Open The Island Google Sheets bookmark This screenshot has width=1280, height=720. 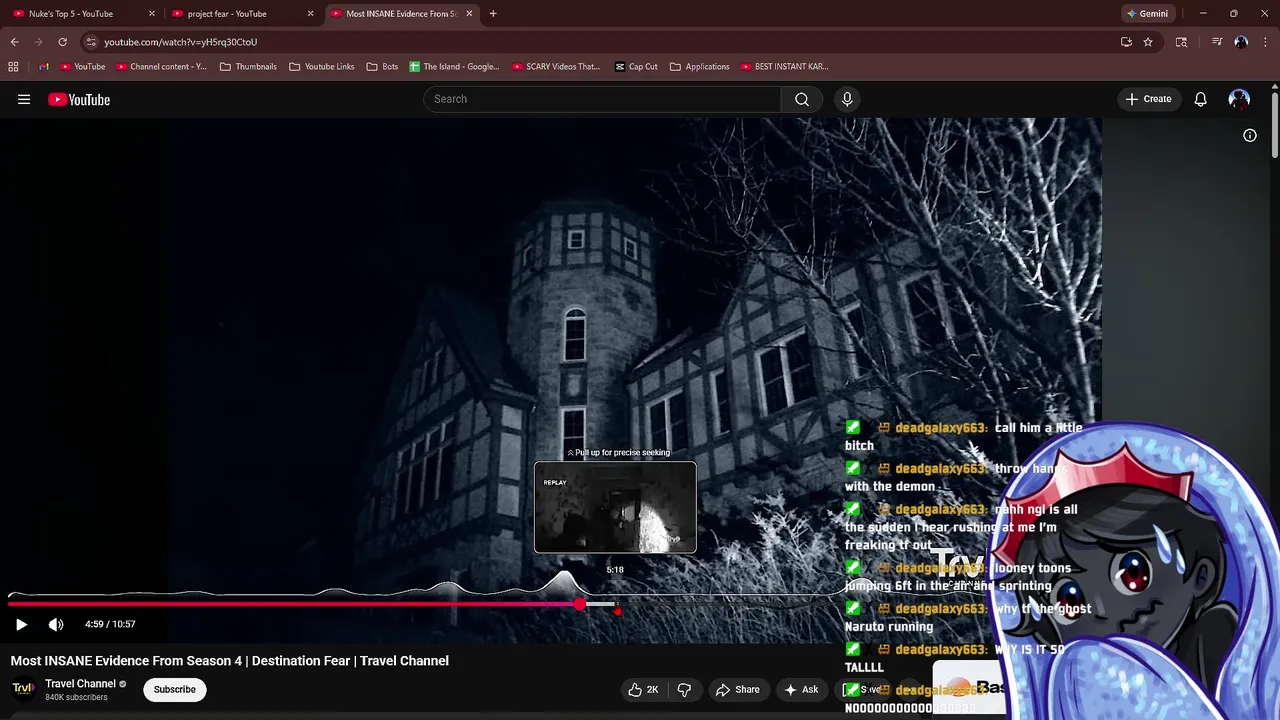point(454,67)
